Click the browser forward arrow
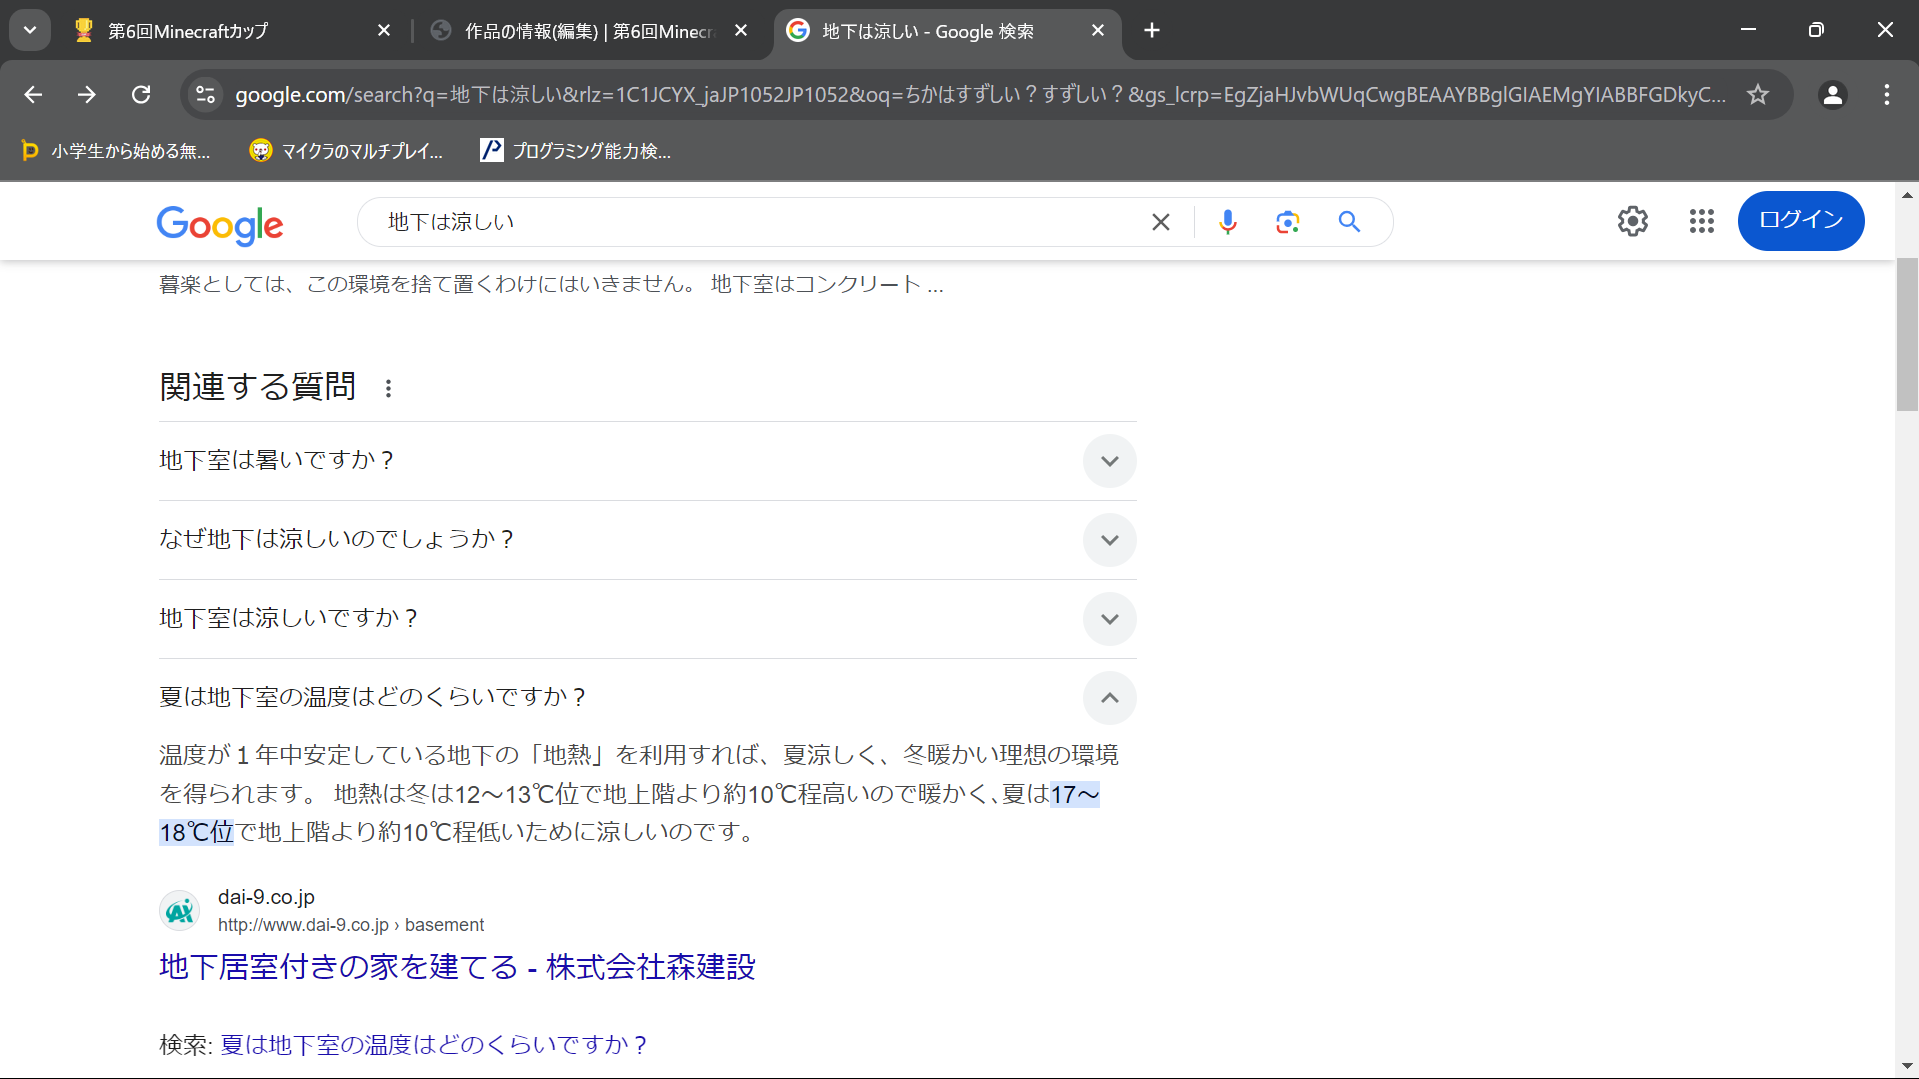Viewport: 1919px width, 1079px height. click(87, 95)
